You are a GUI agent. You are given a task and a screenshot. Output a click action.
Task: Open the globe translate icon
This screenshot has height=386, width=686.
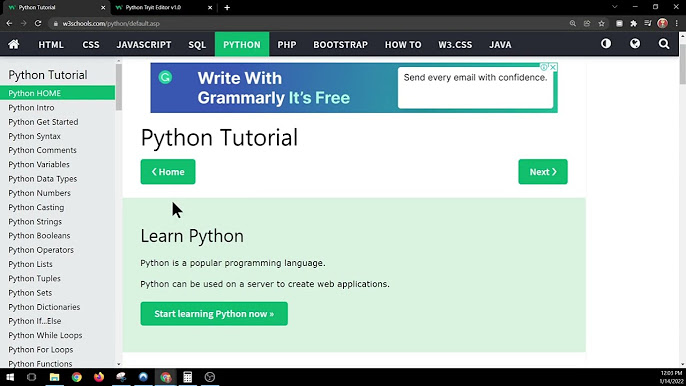point(635,44)
